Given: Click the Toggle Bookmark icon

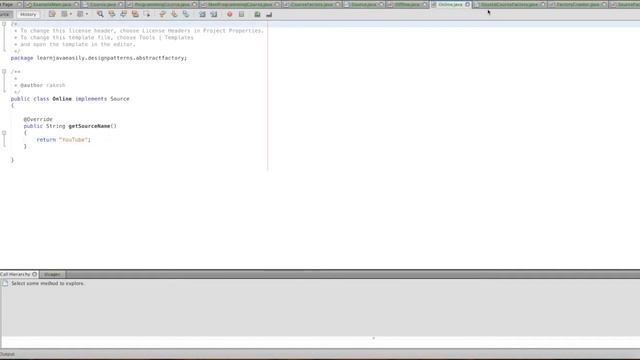Looking at the screenshot, I should tap(186, 14).
